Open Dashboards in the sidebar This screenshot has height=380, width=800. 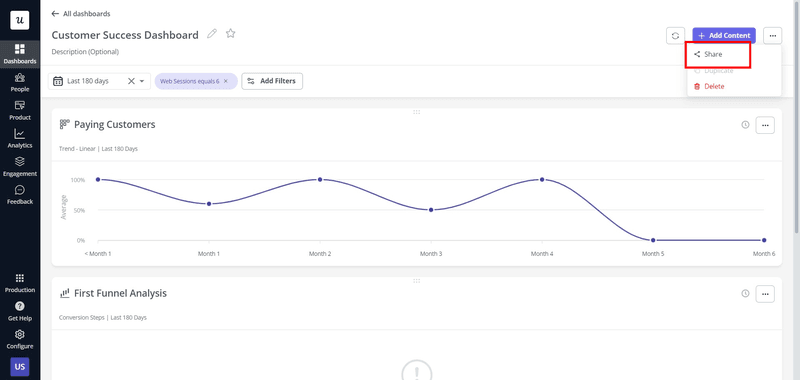click(x=19, y=54)
